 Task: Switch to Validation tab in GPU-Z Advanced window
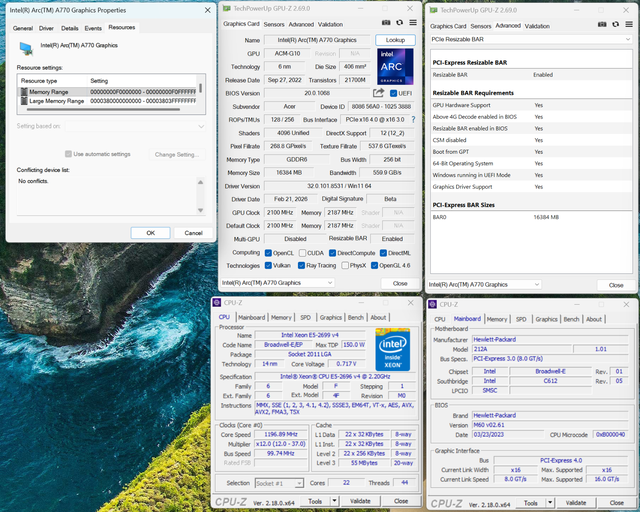tap(537, 26)
